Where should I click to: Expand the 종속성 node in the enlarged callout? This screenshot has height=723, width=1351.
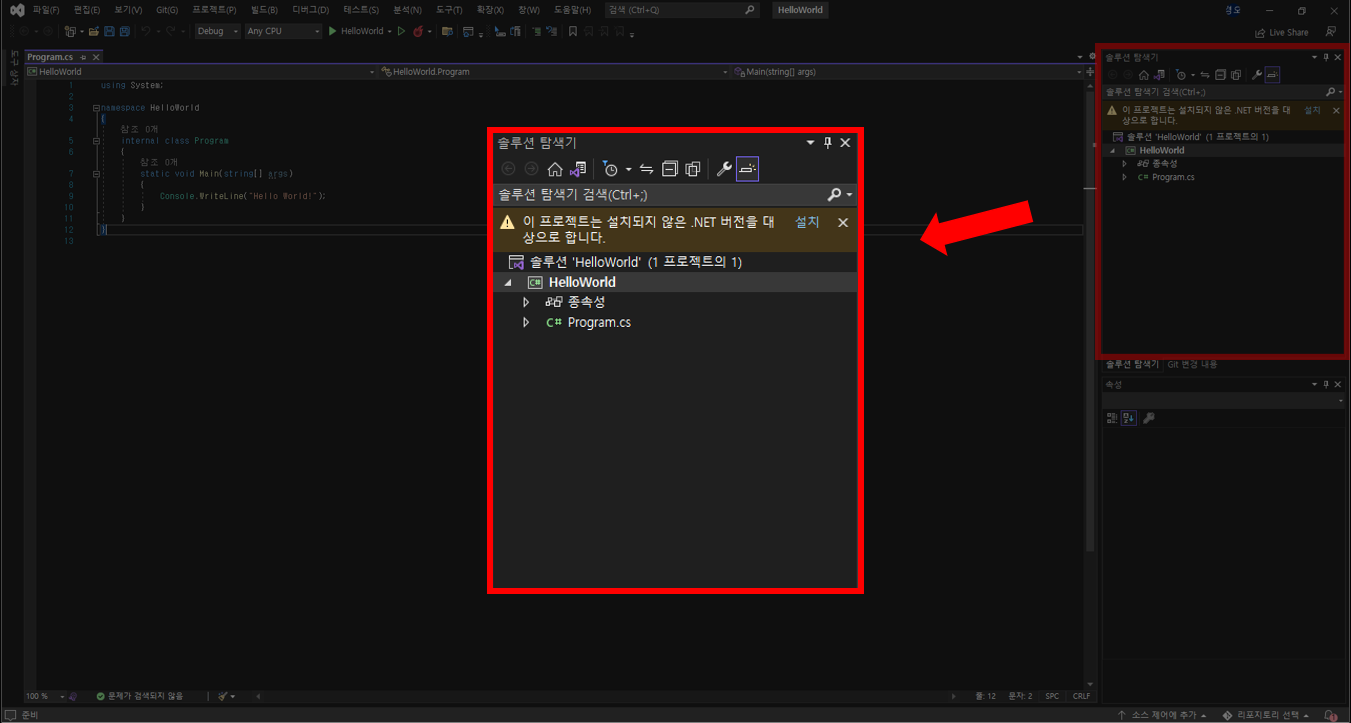tap(526, 302)
